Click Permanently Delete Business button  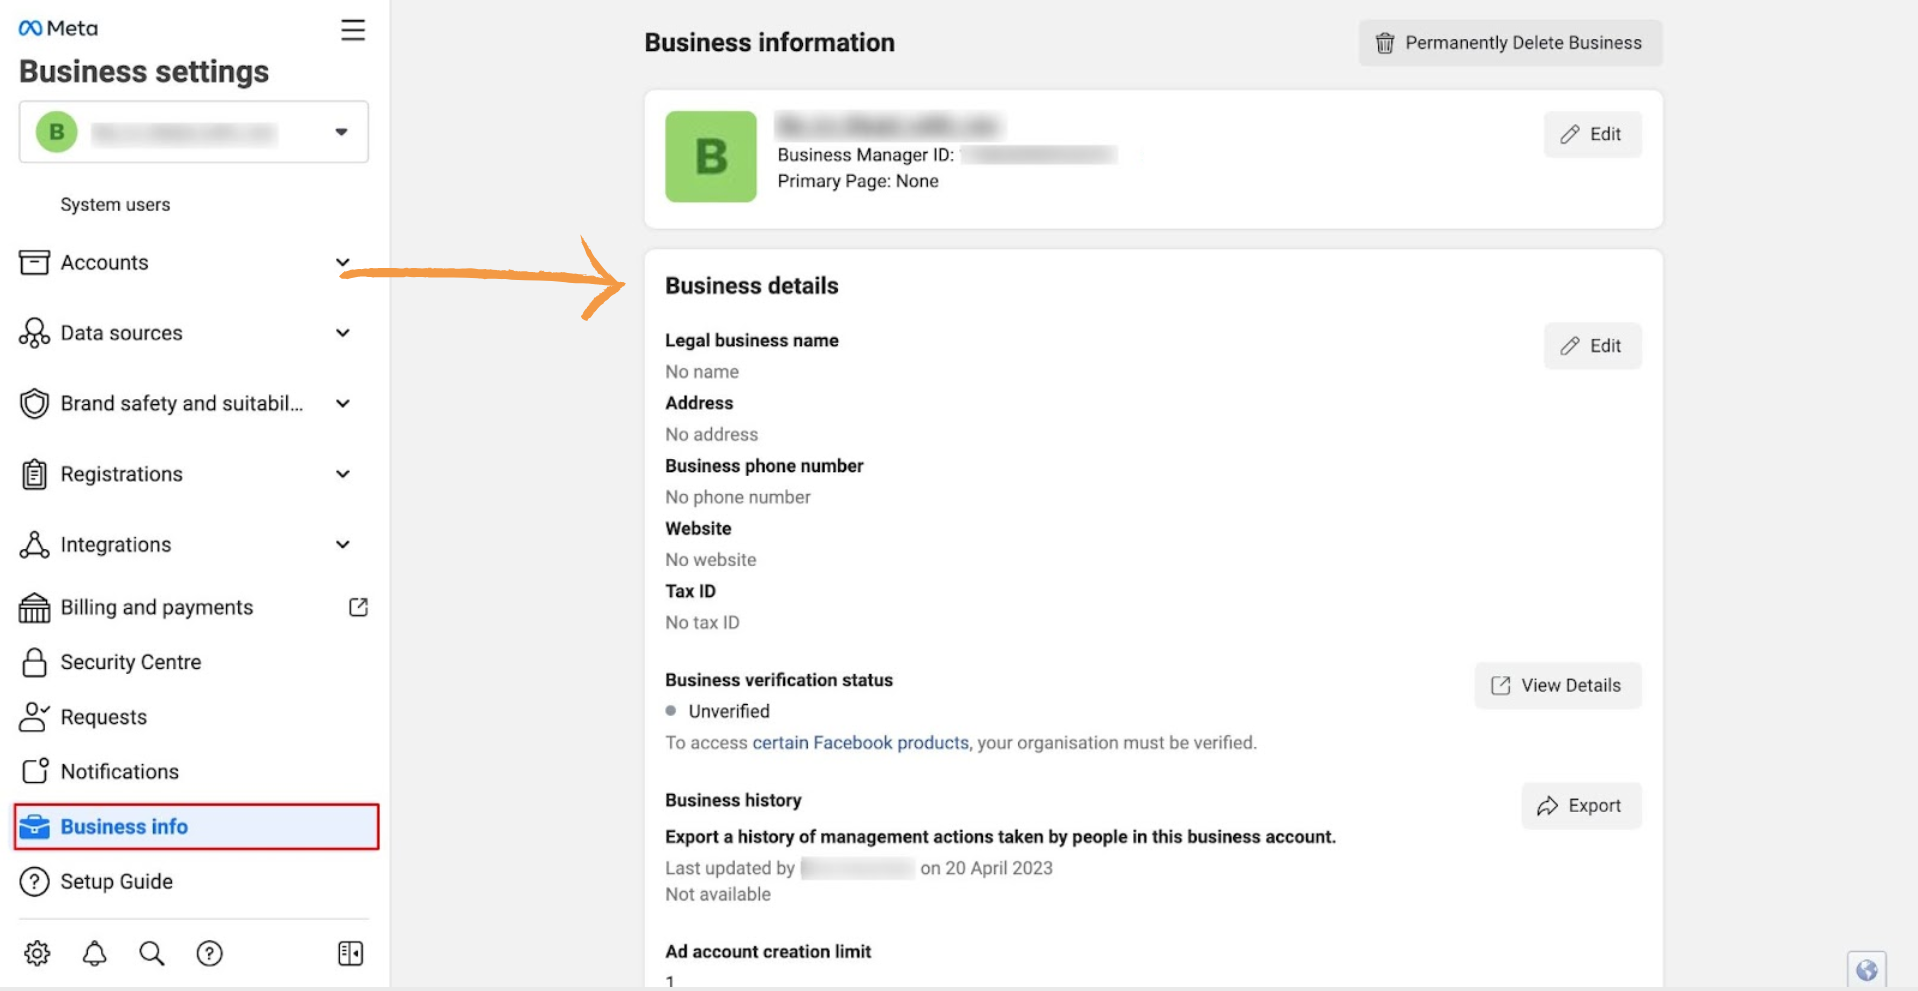(1510, 43)
